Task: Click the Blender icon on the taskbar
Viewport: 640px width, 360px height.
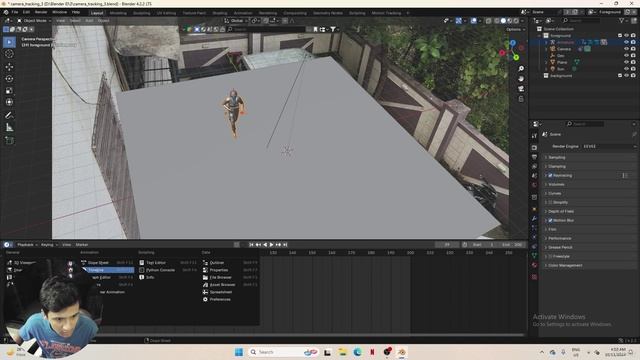Action: [402, 352]
